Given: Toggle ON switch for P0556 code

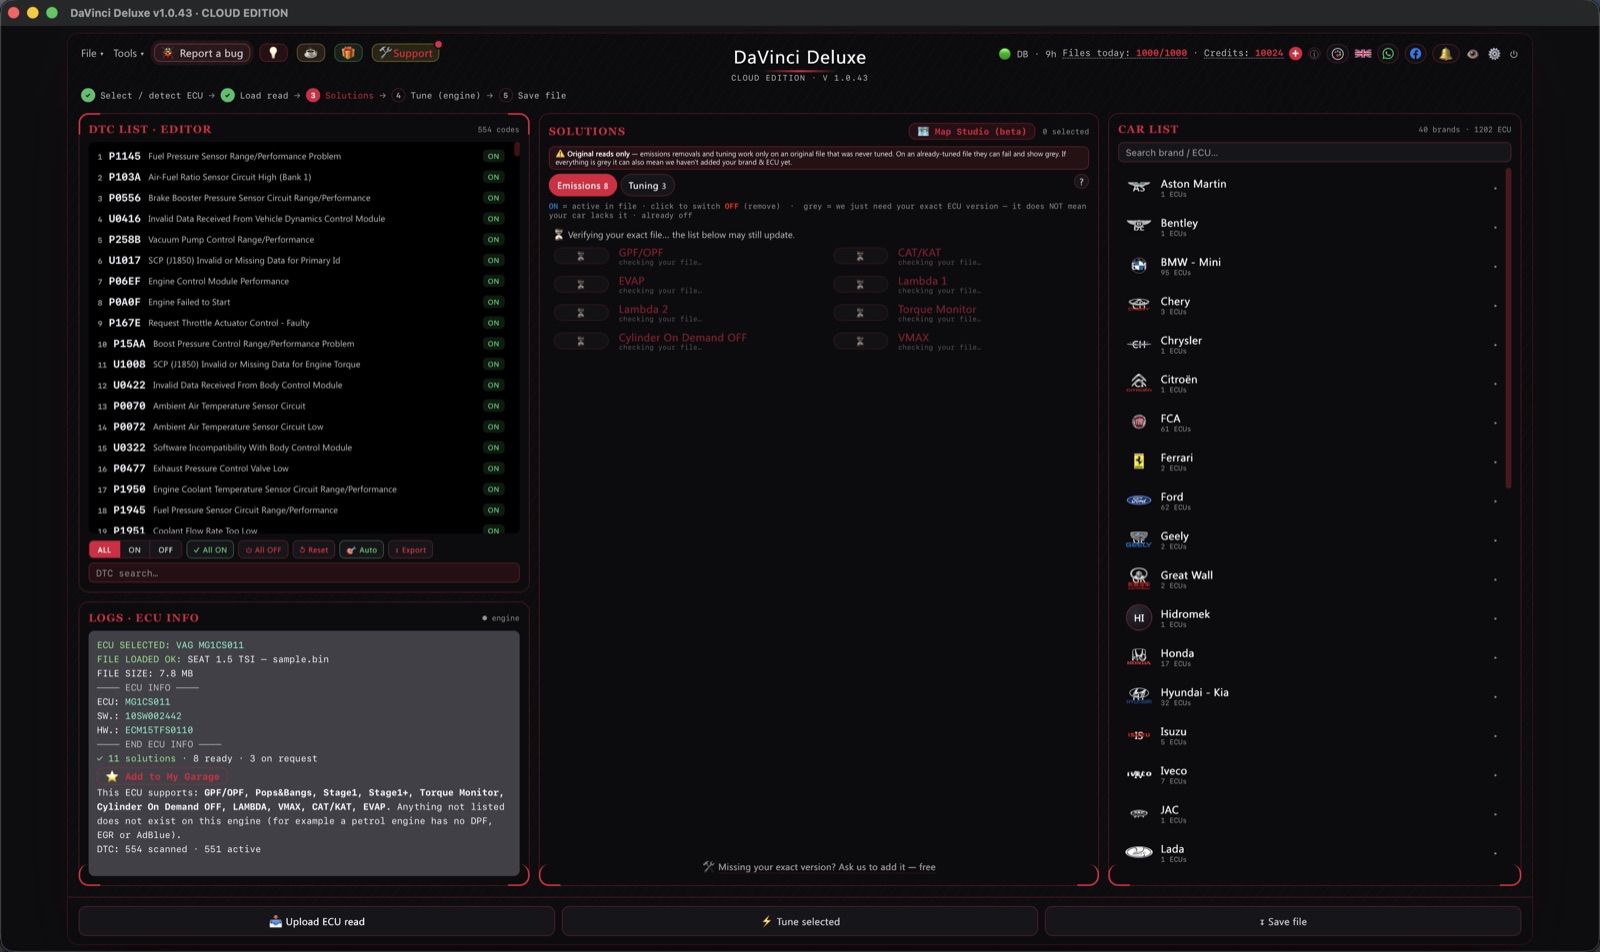Looking at the screenshot, I should pos(493,198).
